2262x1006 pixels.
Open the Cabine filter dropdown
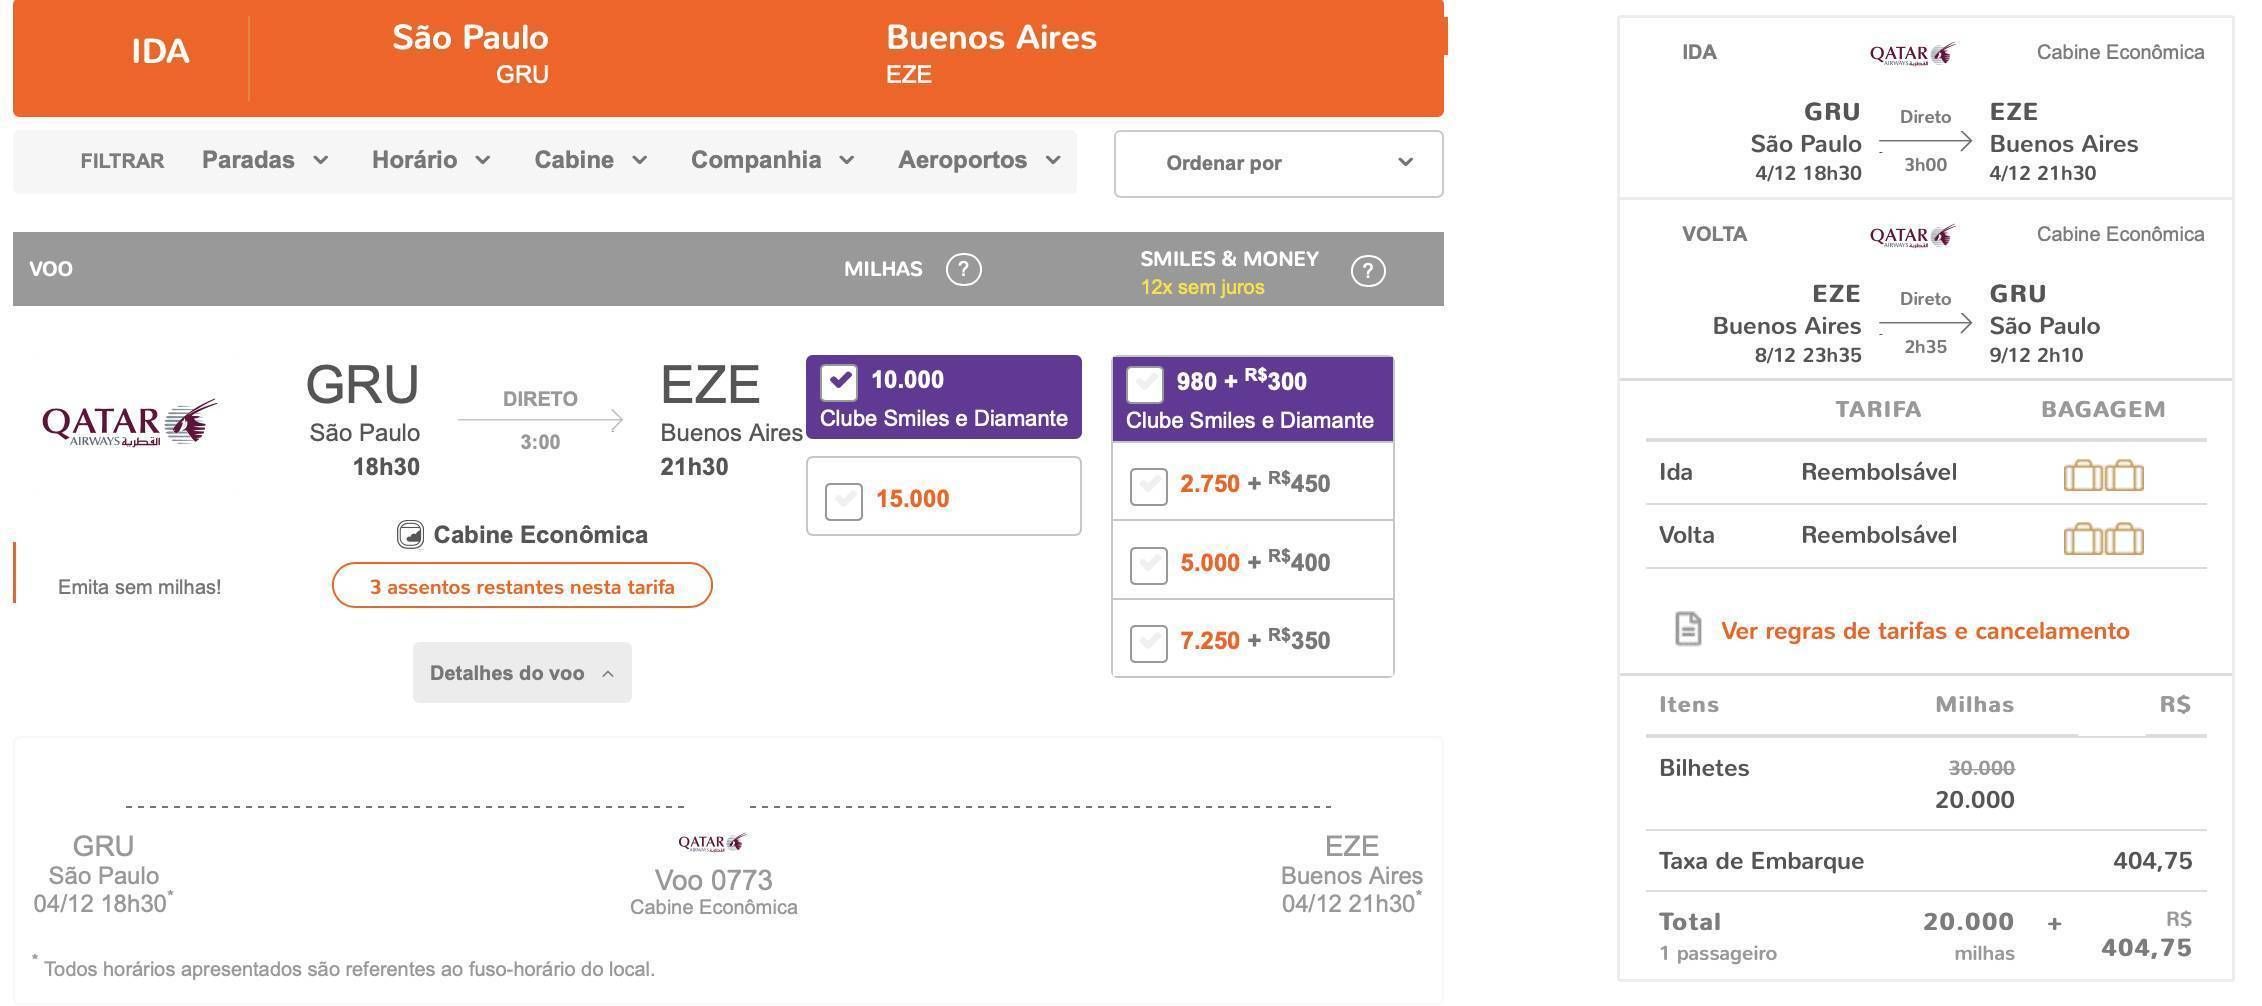point(591,160)
